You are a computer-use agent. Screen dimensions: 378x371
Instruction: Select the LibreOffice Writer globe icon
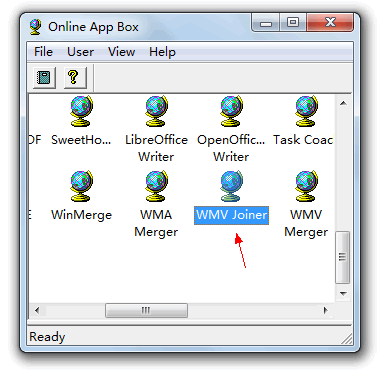pyautogui.click(x=156, y=111)
